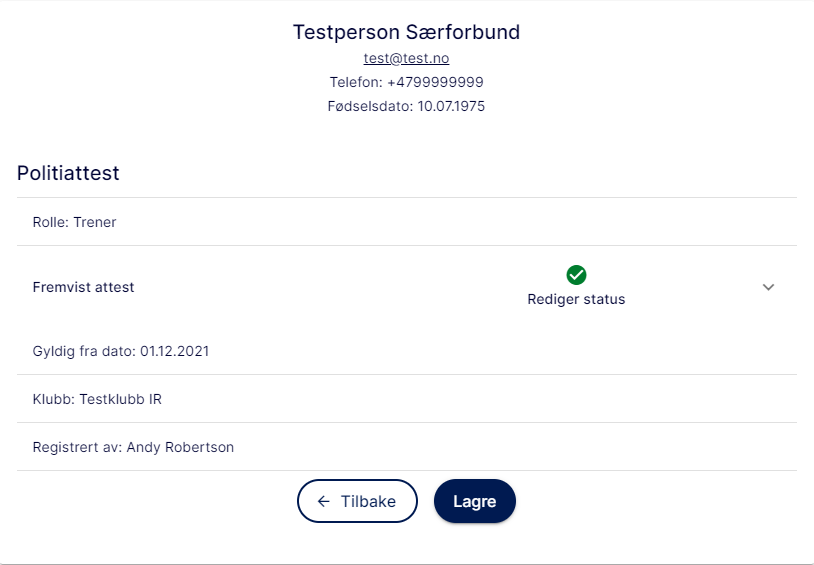Click the Fødselsdato text line
The width and height of the screenshot is (814, 565).
point(406,106)
